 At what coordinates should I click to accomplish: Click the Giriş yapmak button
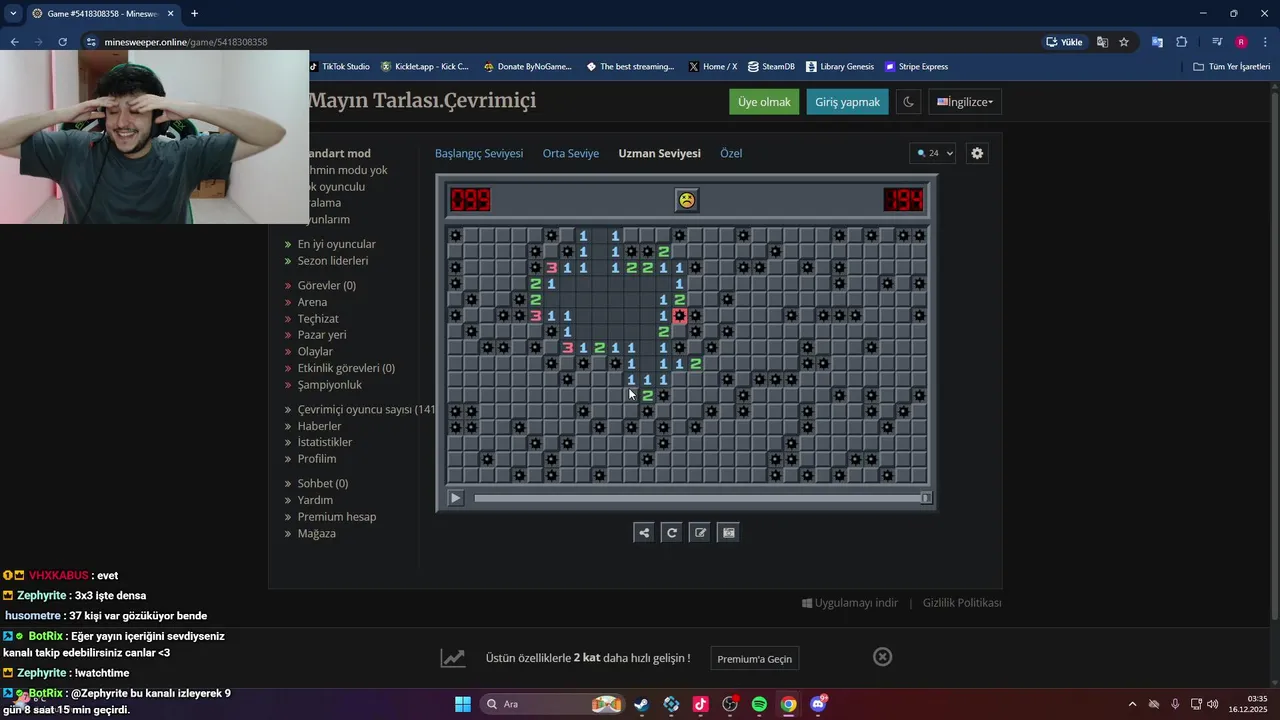[x=847, y=102]
